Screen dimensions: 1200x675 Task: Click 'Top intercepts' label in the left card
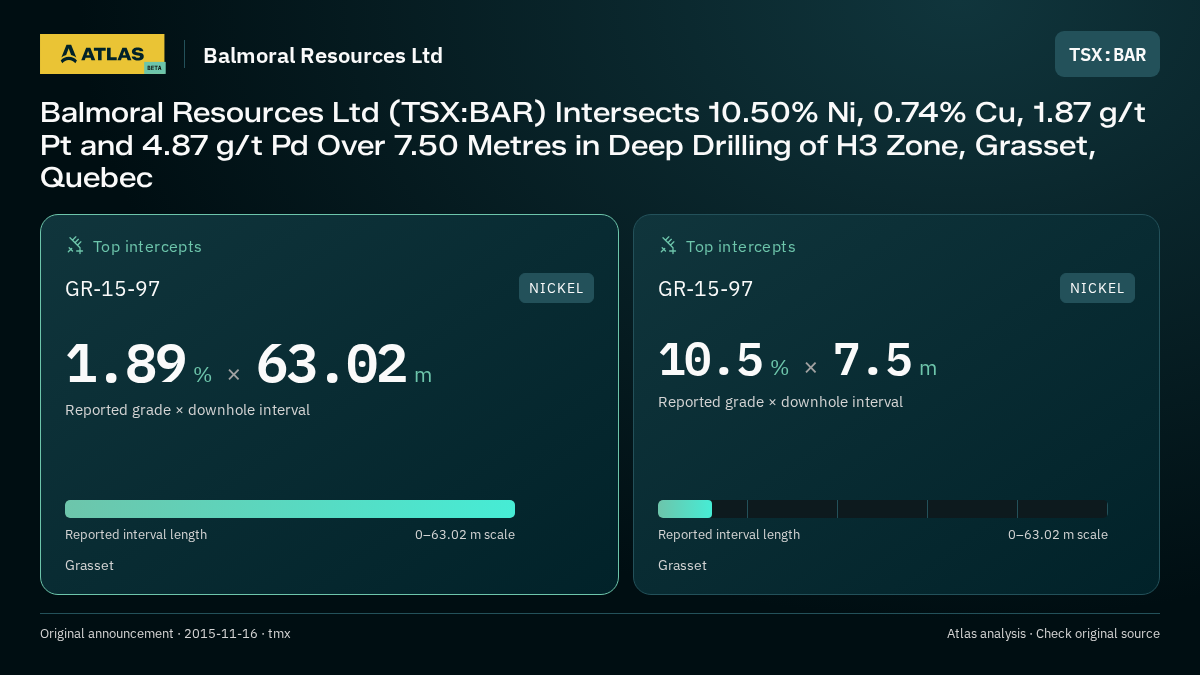pyautogui.click(x=147, y=246)
